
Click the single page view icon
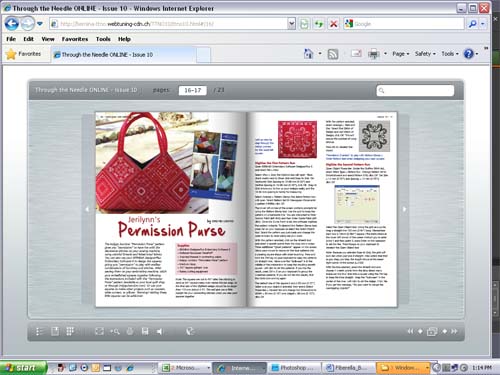pyautogui.click(x=55, y=331)
